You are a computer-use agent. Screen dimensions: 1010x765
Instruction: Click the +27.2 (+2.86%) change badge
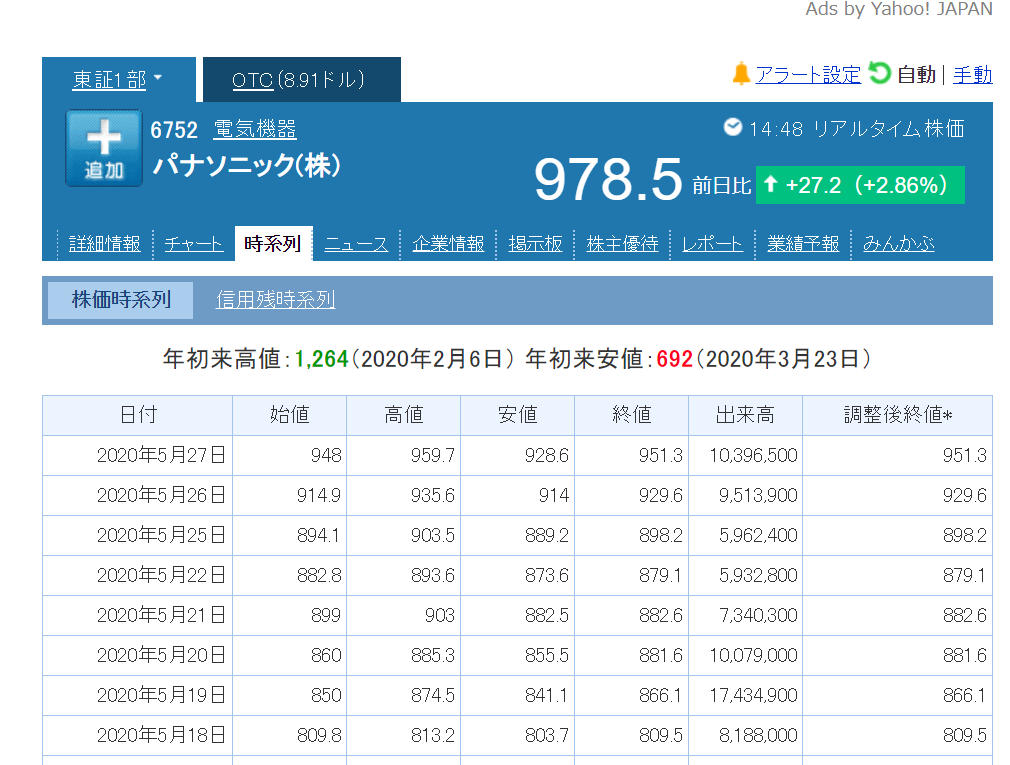(860, 185)
